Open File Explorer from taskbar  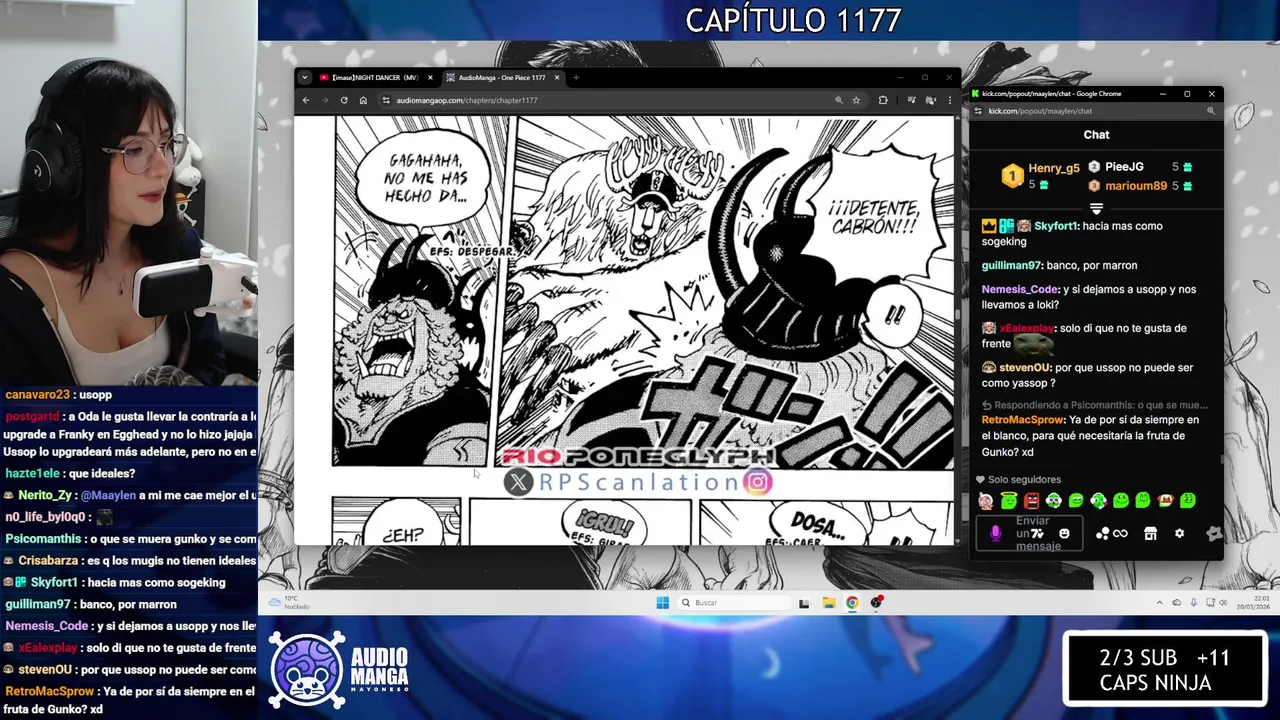pos(828,602)
